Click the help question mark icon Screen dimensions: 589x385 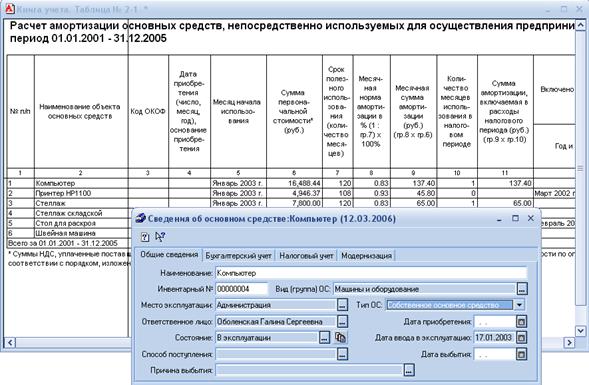coord(145,237)
